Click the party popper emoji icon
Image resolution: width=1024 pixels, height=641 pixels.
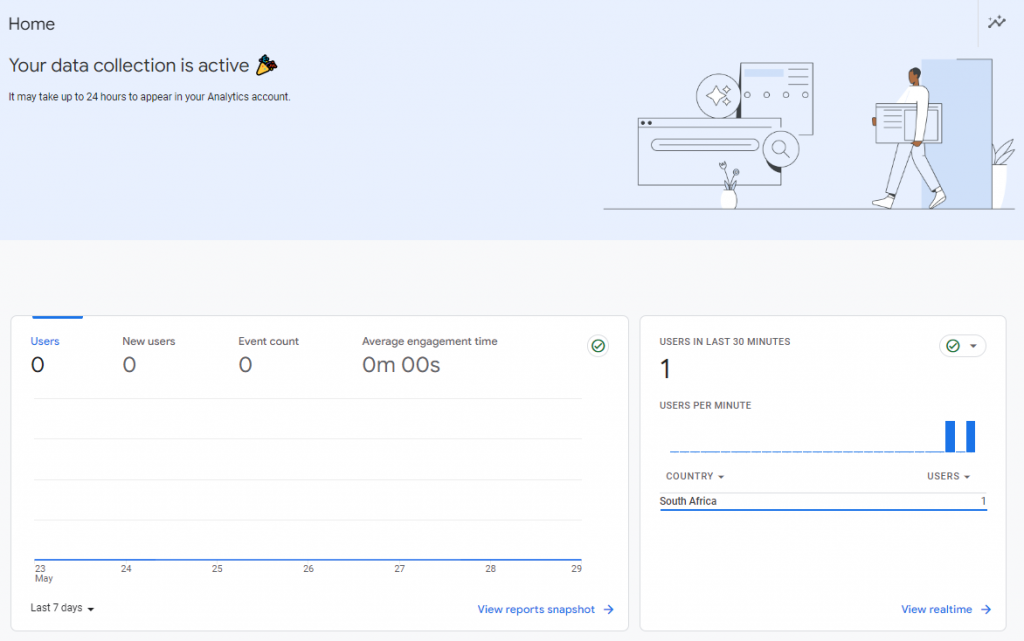pyautogui.click(x=266, y=65)
